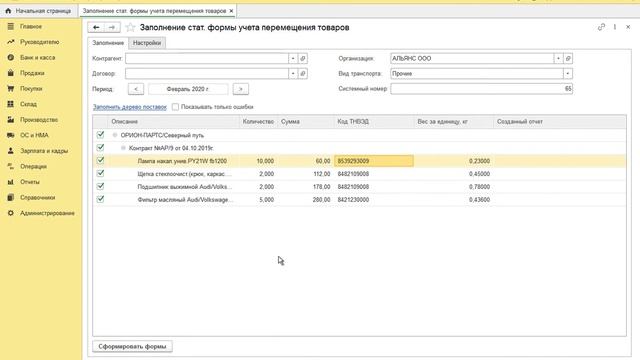Open the Организация dropdown arrow
Image resolution: width=640 pixels, height=360 pixels.
(558, 58)
